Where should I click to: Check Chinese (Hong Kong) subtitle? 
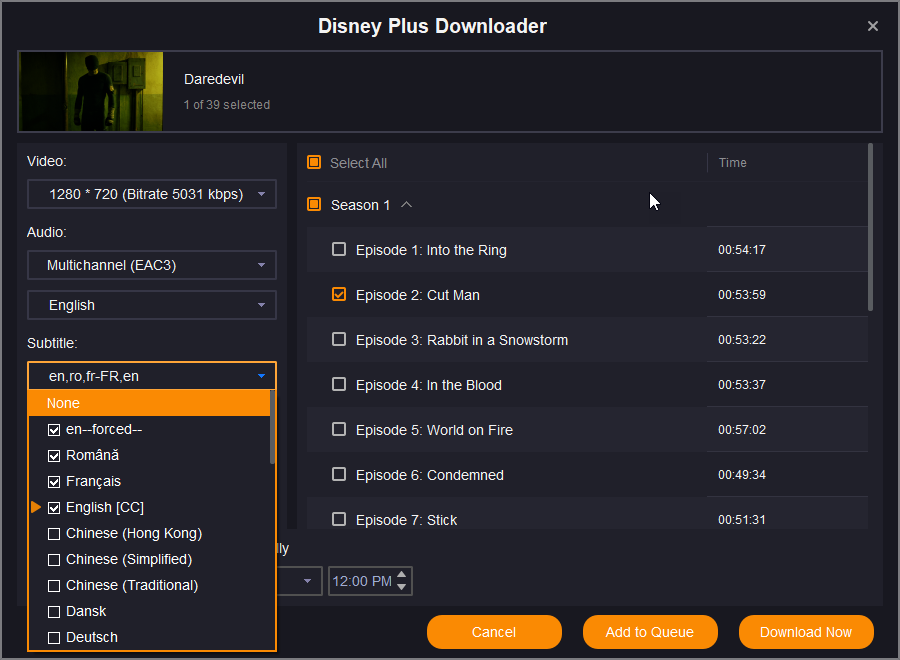pyautogui.click(x=54, y=534)
